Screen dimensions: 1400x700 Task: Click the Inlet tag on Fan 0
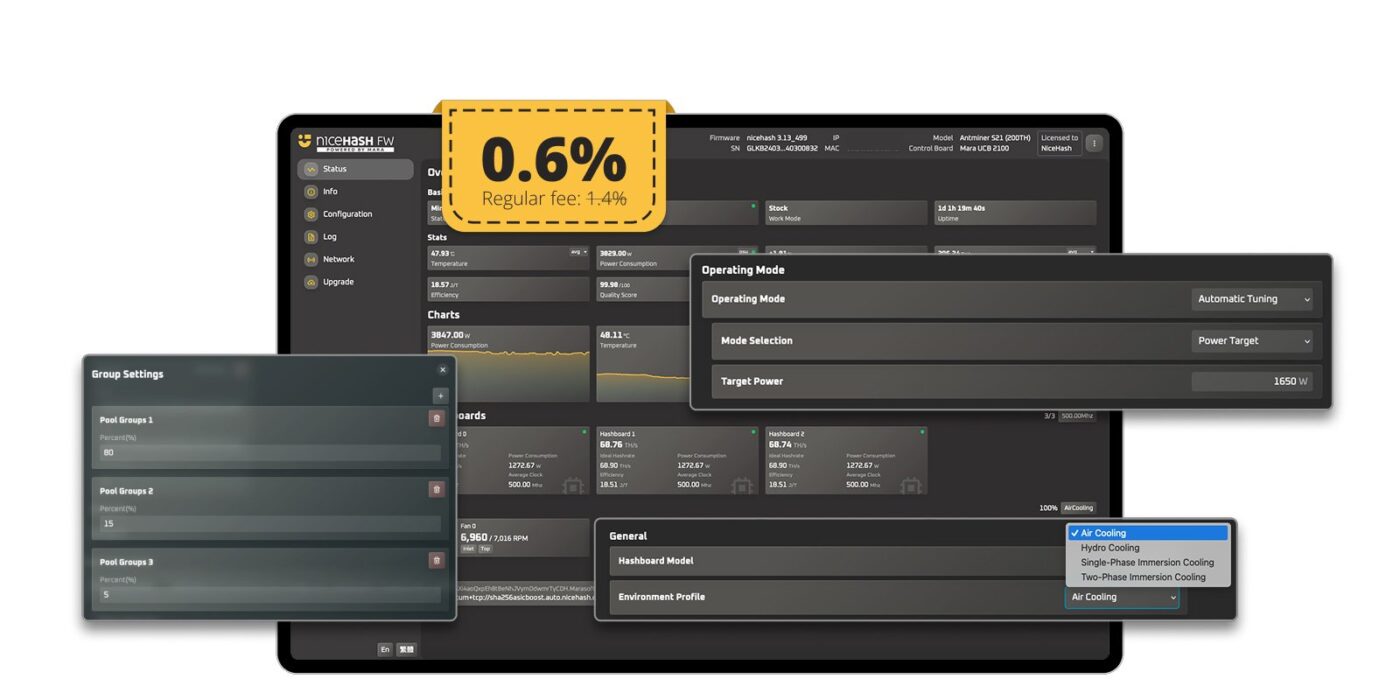(468, 549)
